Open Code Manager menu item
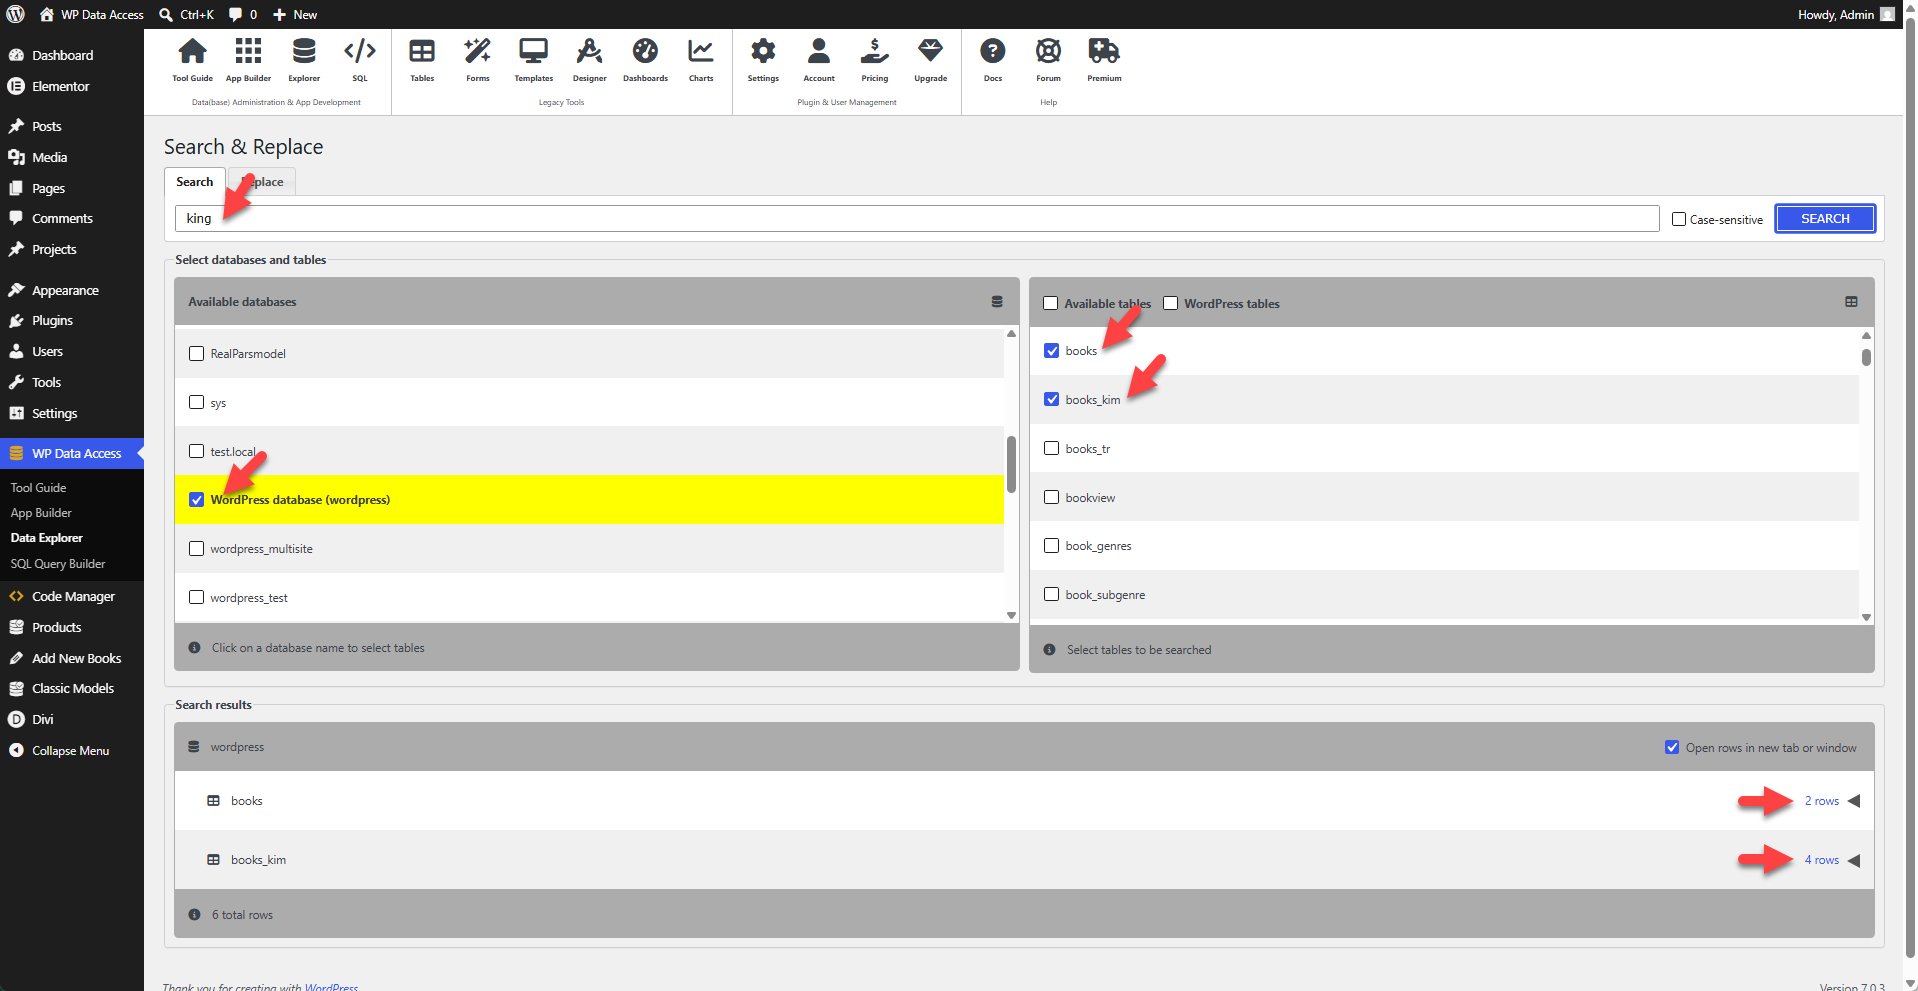This screenshot has width=1918, height=991. (x=73, y=597)
